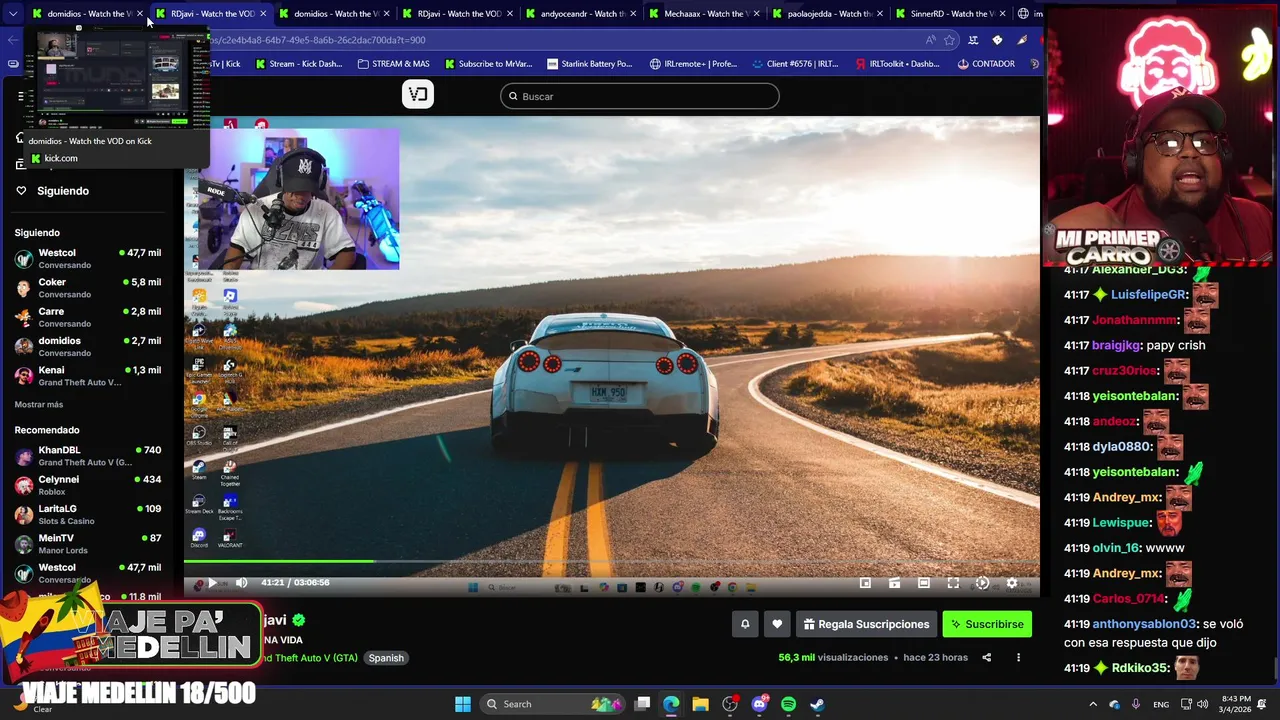Screen dimensions: 1280x720
Task: Click the Suscribirse button
Action: click(987, 624)
